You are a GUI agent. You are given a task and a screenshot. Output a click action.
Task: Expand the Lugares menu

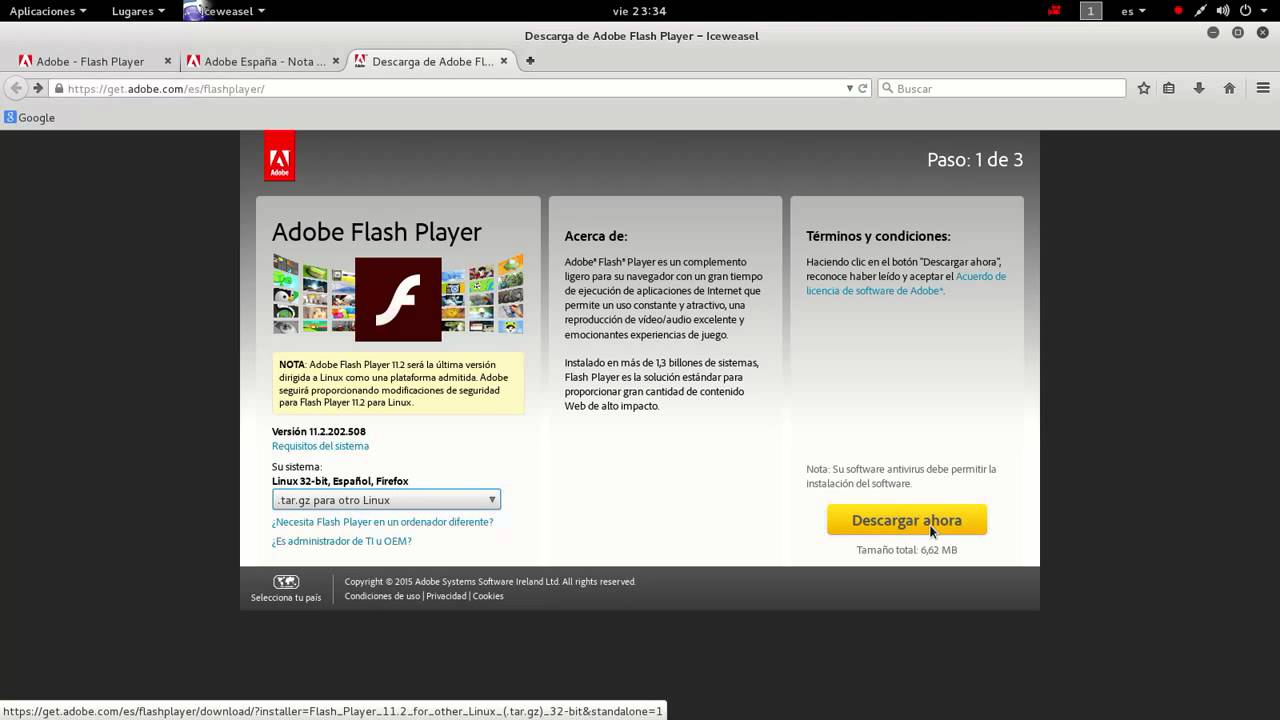pos(138,11)
